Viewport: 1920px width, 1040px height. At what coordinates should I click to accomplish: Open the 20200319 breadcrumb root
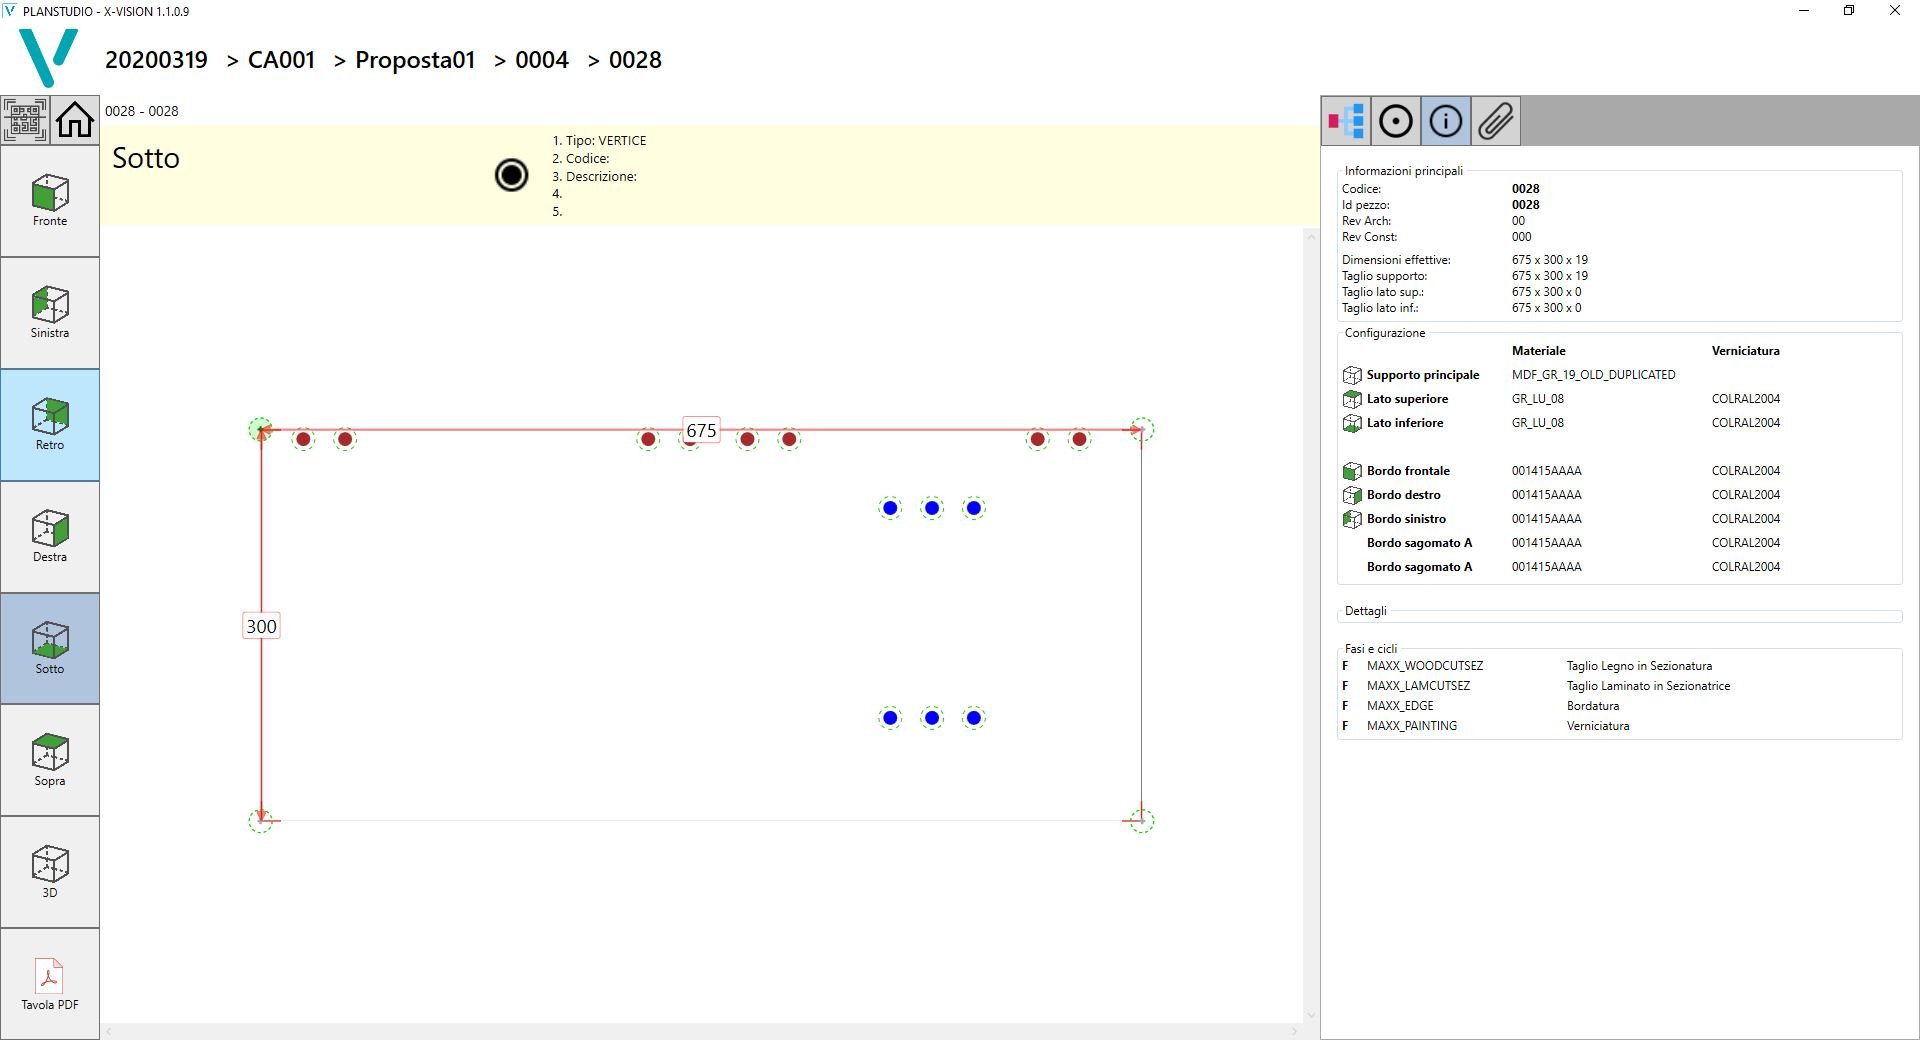[x=156, y=60]
